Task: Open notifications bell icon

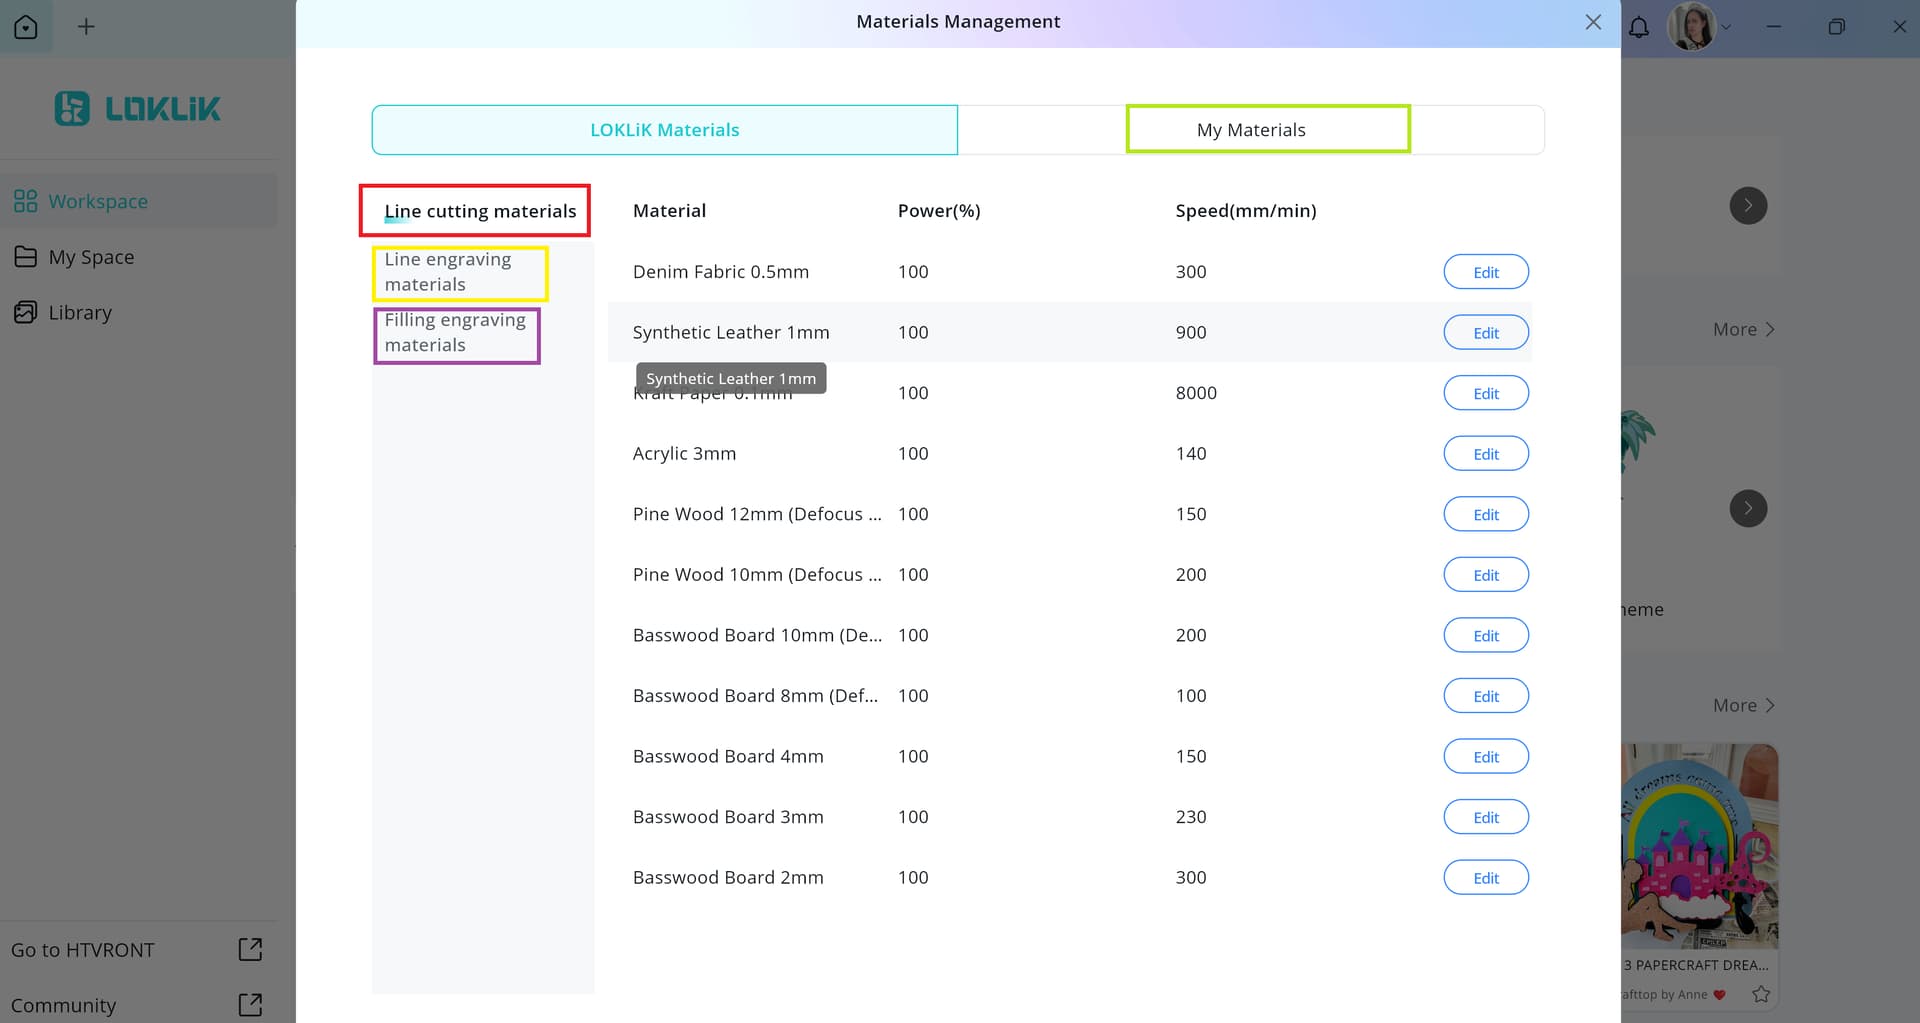Action: [1638, 27]
